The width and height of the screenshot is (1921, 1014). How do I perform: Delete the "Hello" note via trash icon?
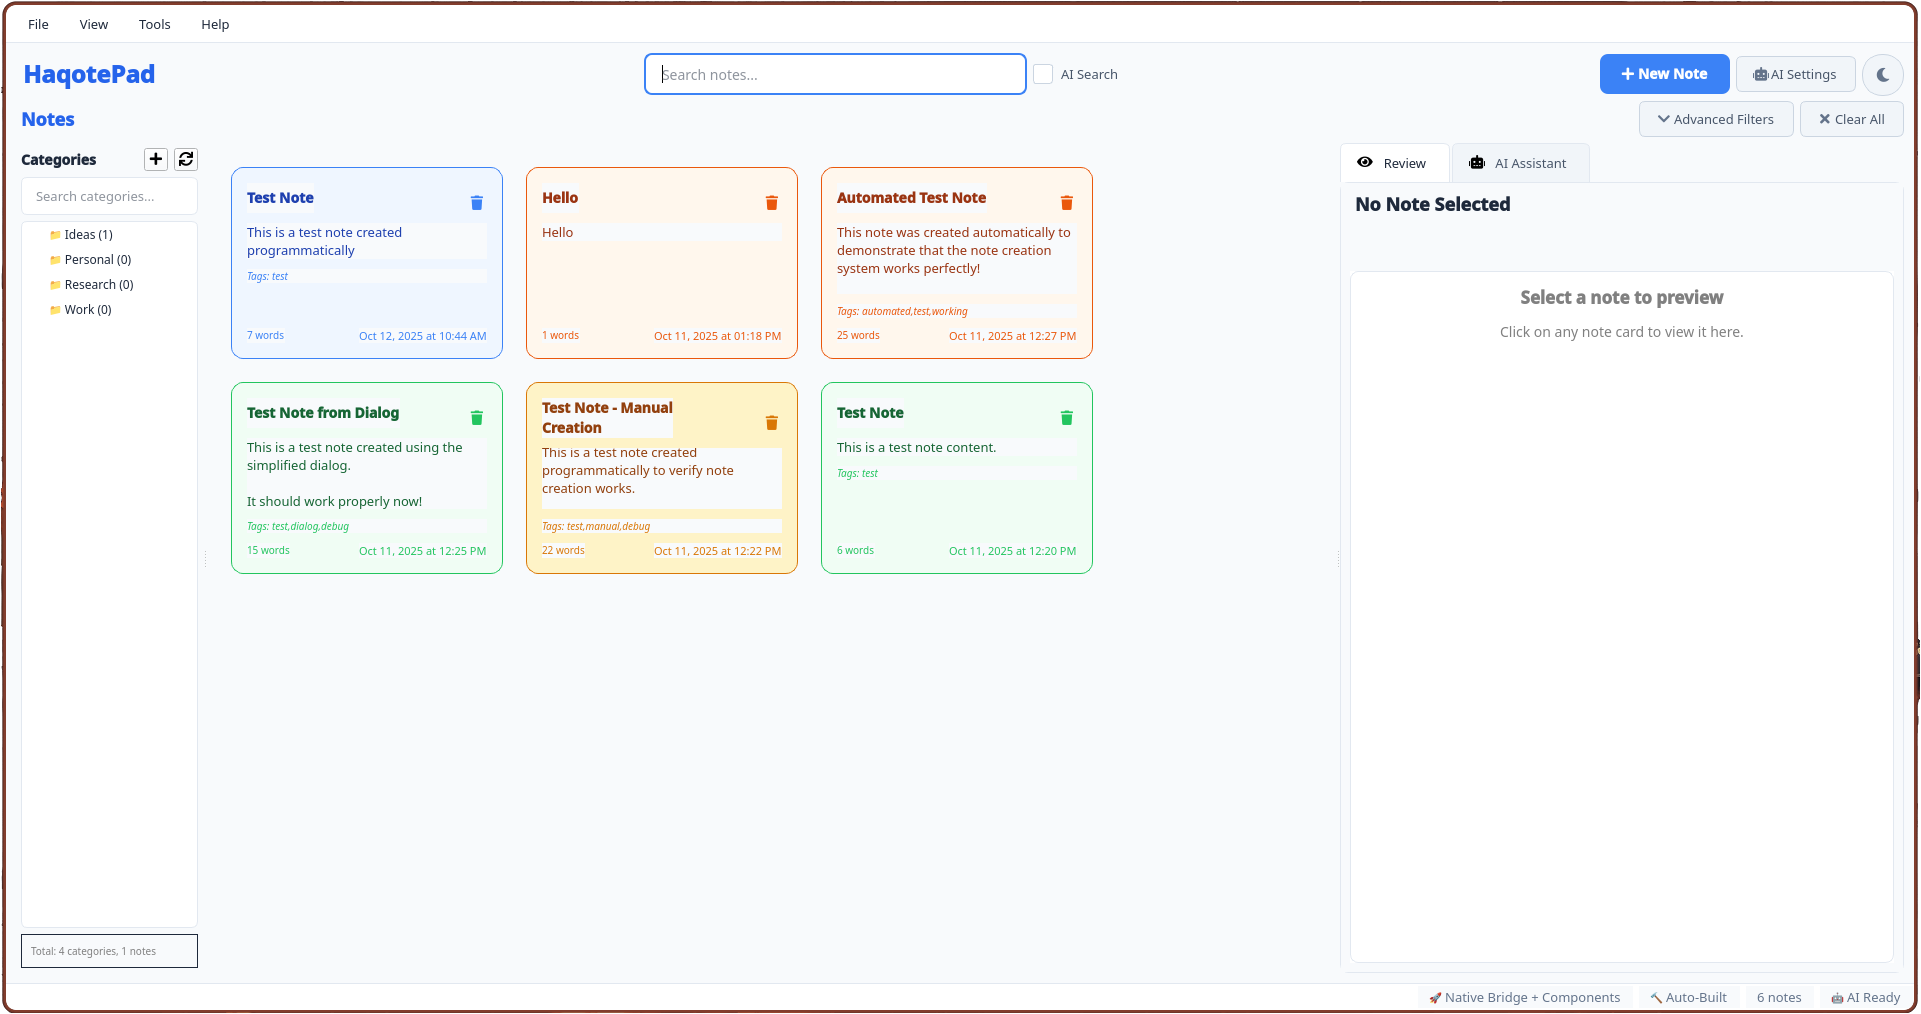point(771,202)
